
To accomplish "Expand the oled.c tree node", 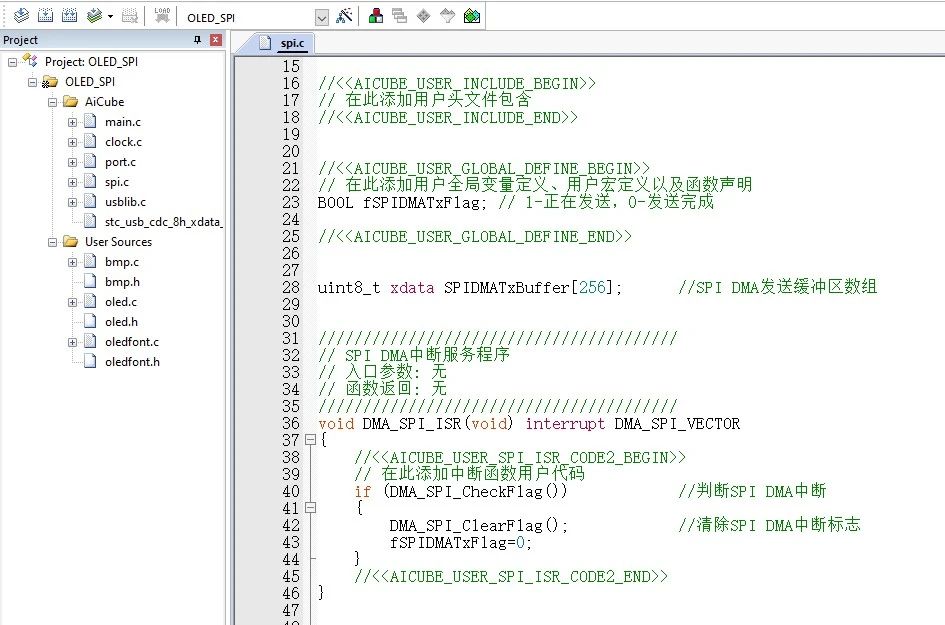I will pos(72,302).
